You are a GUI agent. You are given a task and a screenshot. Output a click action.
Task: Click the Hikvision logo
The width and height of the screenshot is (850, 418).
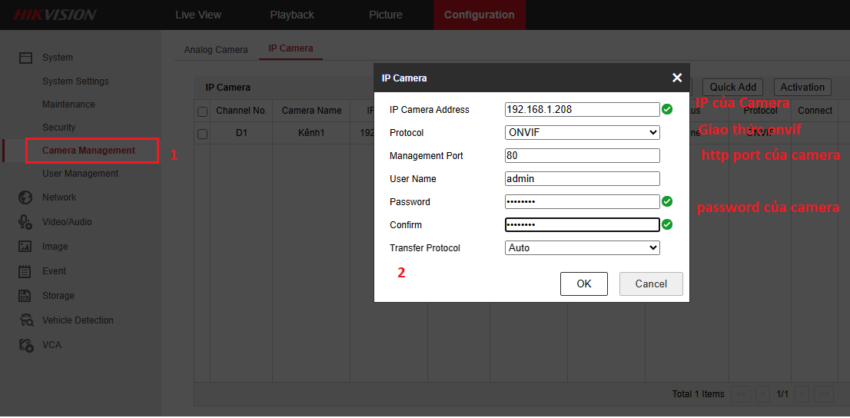tap(55, 15)
